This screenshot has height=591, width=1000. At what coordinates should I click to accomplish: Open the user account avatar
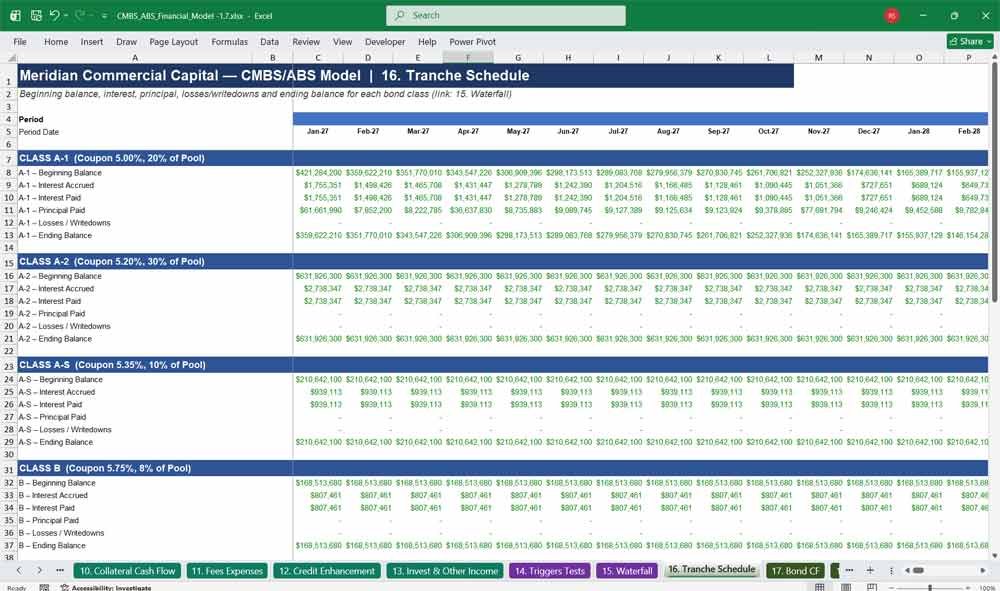click(892, 15)
